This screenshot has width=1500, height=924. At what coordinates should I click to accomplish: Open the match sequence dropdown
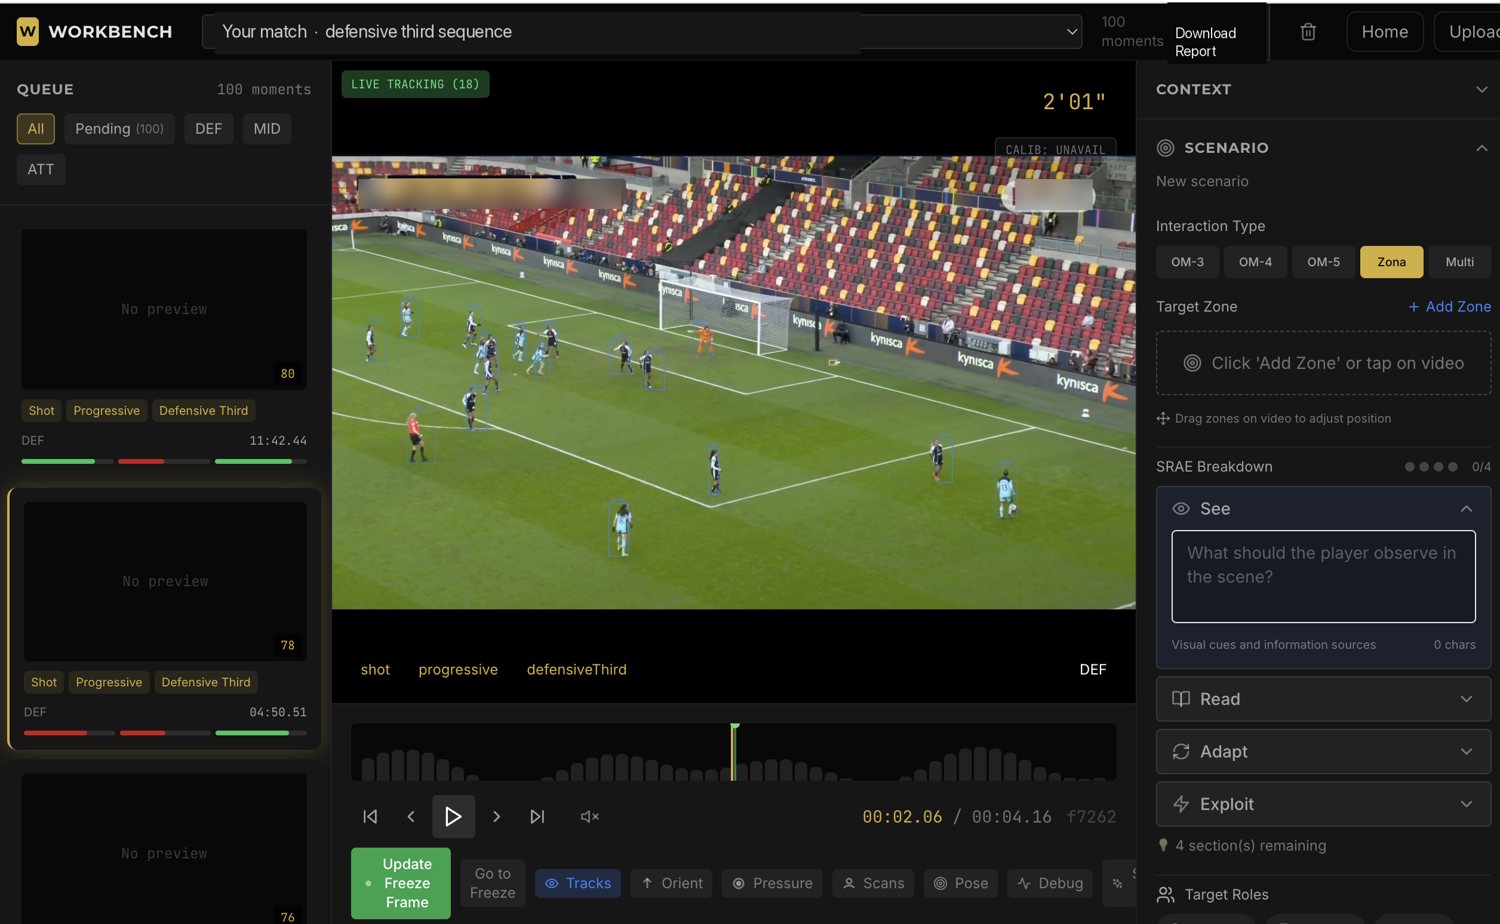[x=642, y=32]
